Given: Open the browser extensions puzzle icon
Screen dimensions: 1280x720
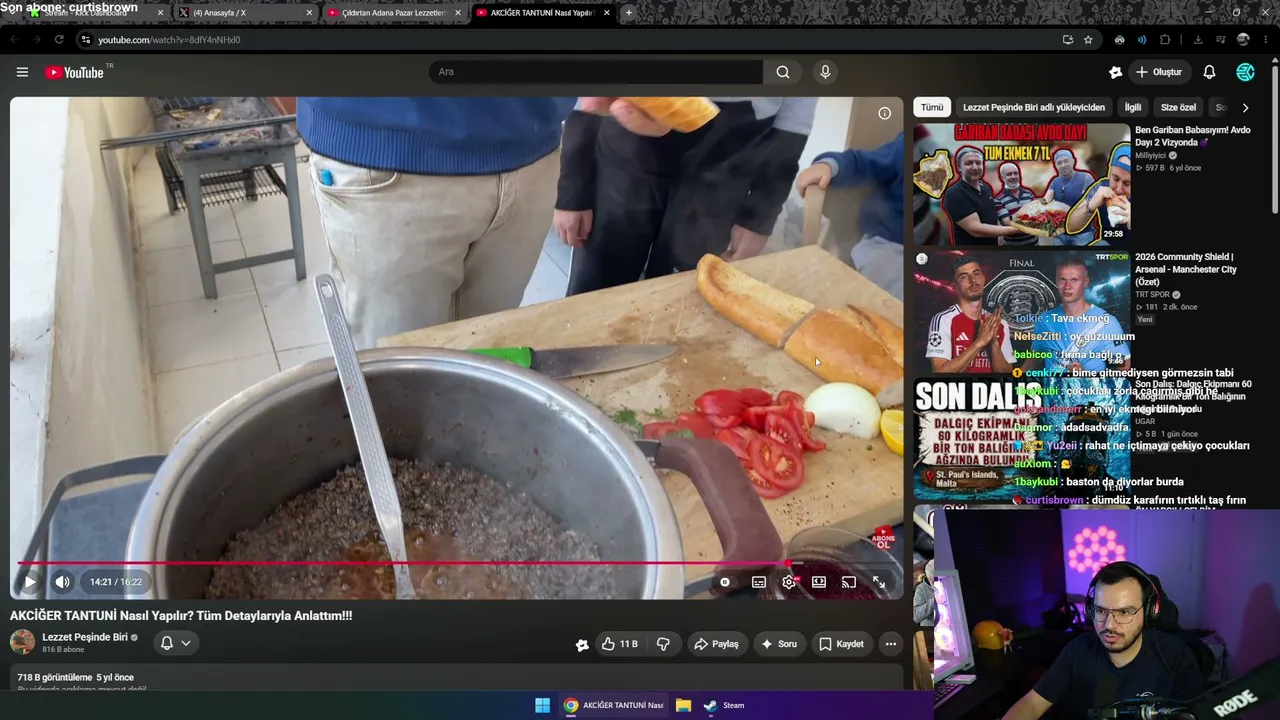Looking at the screenshot, I should click(1165, 40).
